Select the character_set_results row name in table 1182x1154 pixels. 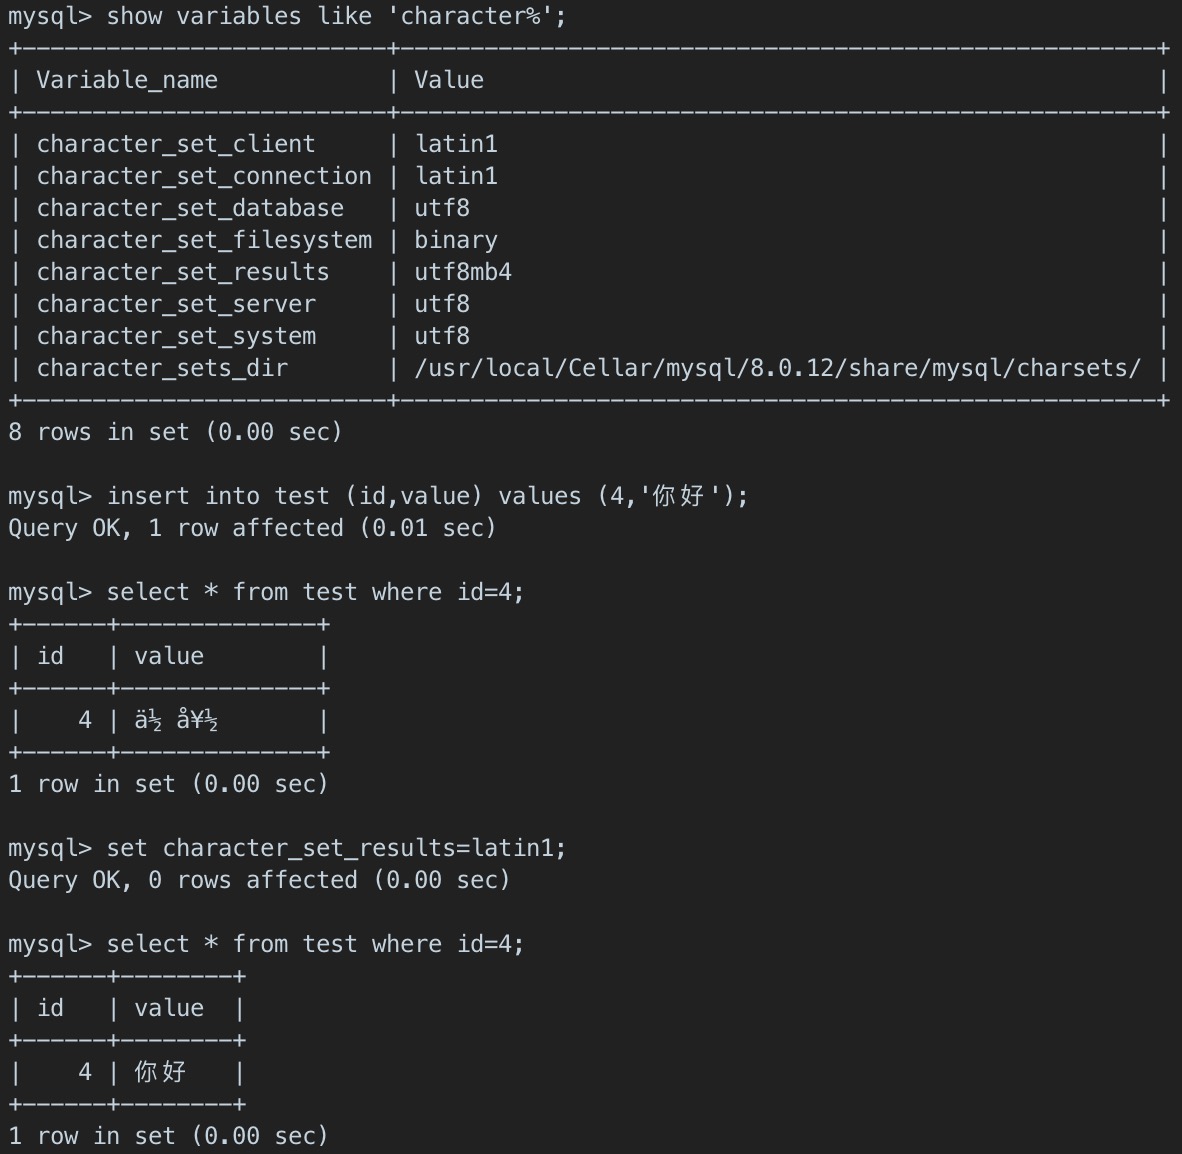(x=183, y=272)
